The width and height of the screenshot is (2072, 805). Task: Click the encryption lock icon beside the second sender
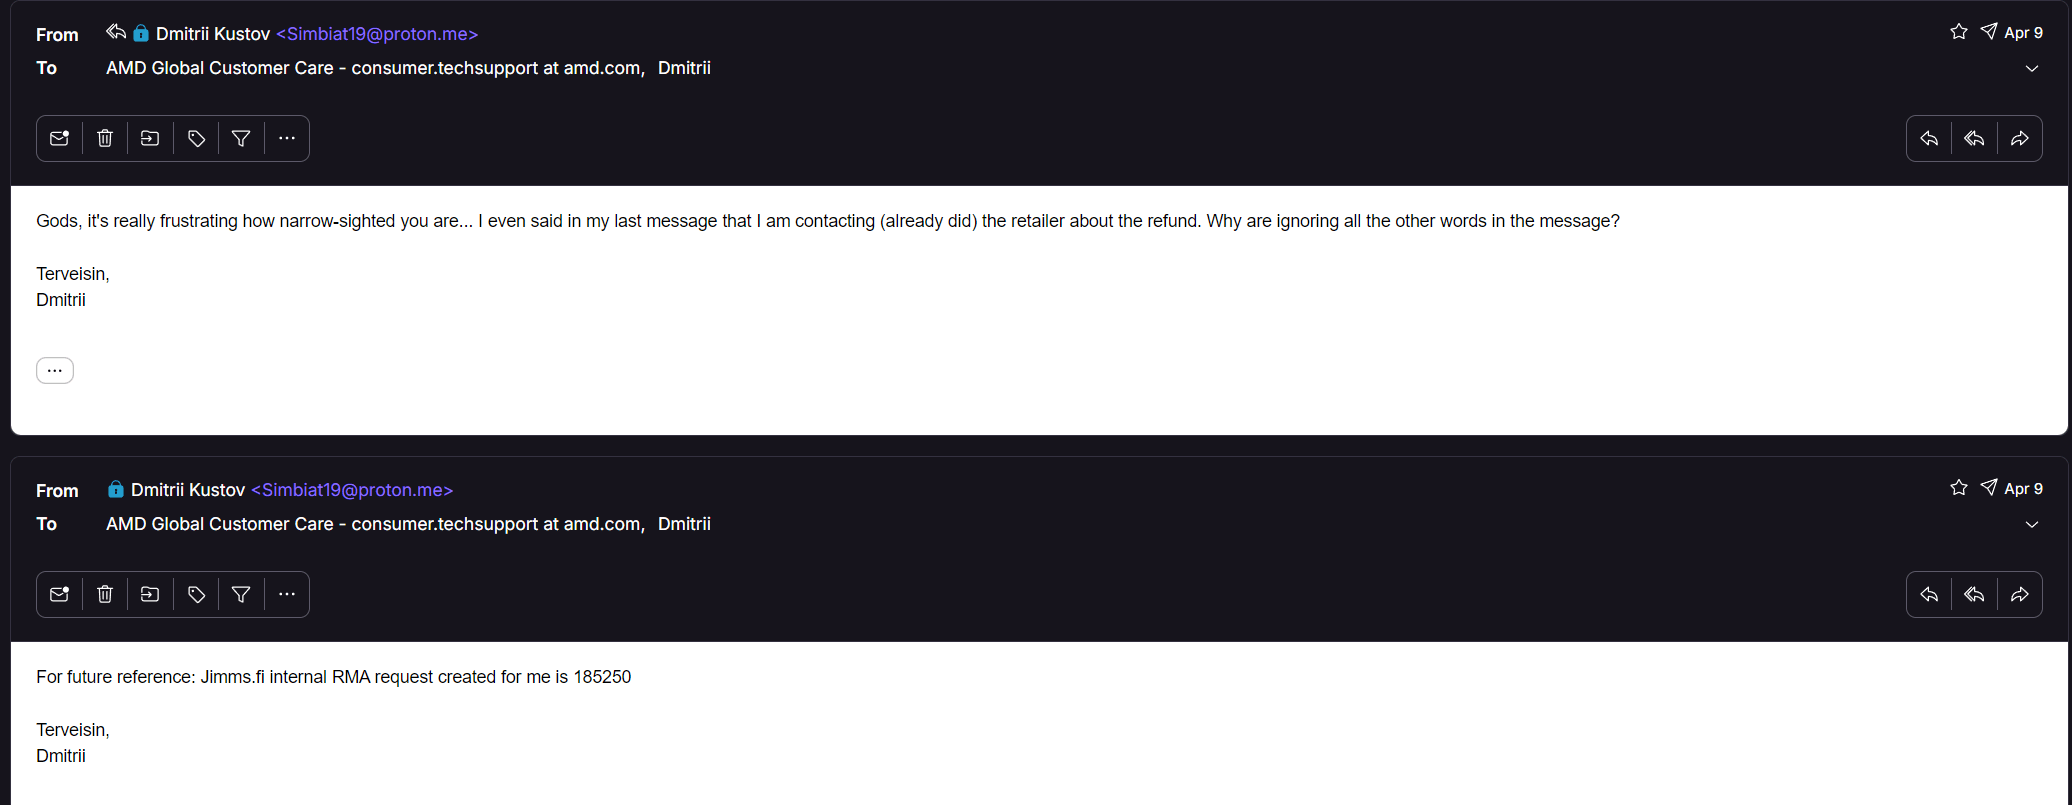pyautogui.click(x=116, y=490)
